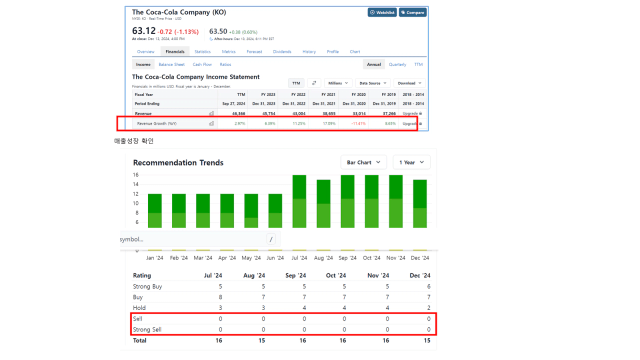This screenshot has width=640, height=360.
Task: Click the chart icon in Revenue Growth row
Action: coord(211,123)
